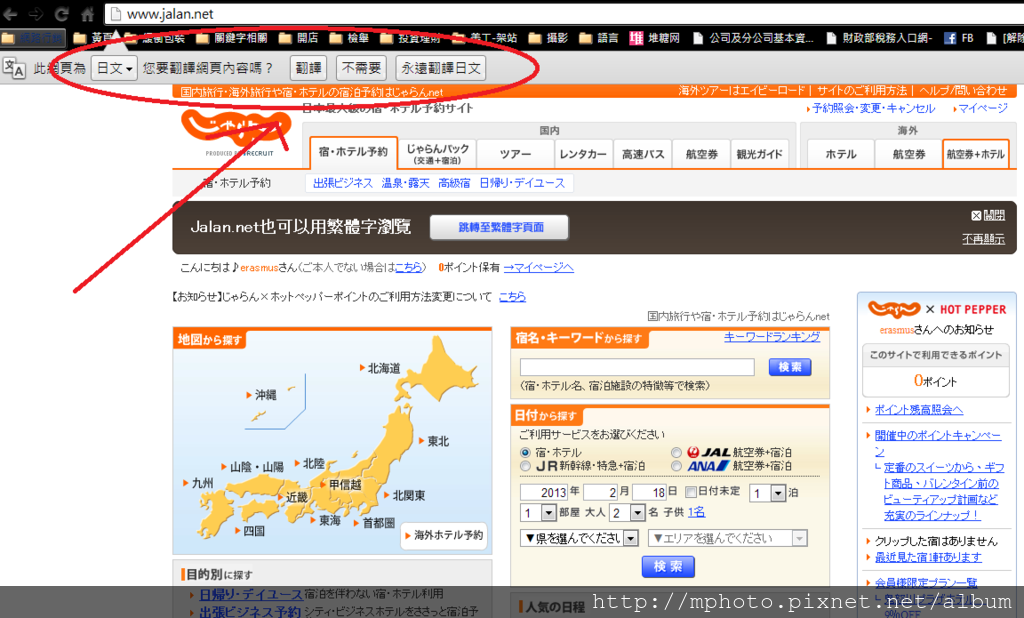
Task: Open the 高級宿 link
Action: pos(454,183)
